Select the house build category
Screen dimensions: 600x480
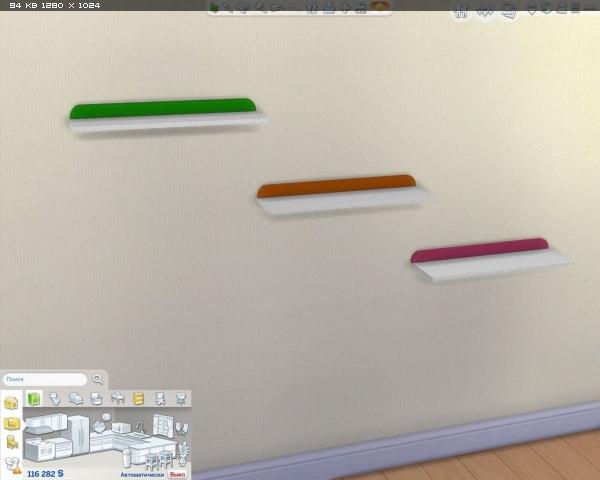[x=11, y=403]
